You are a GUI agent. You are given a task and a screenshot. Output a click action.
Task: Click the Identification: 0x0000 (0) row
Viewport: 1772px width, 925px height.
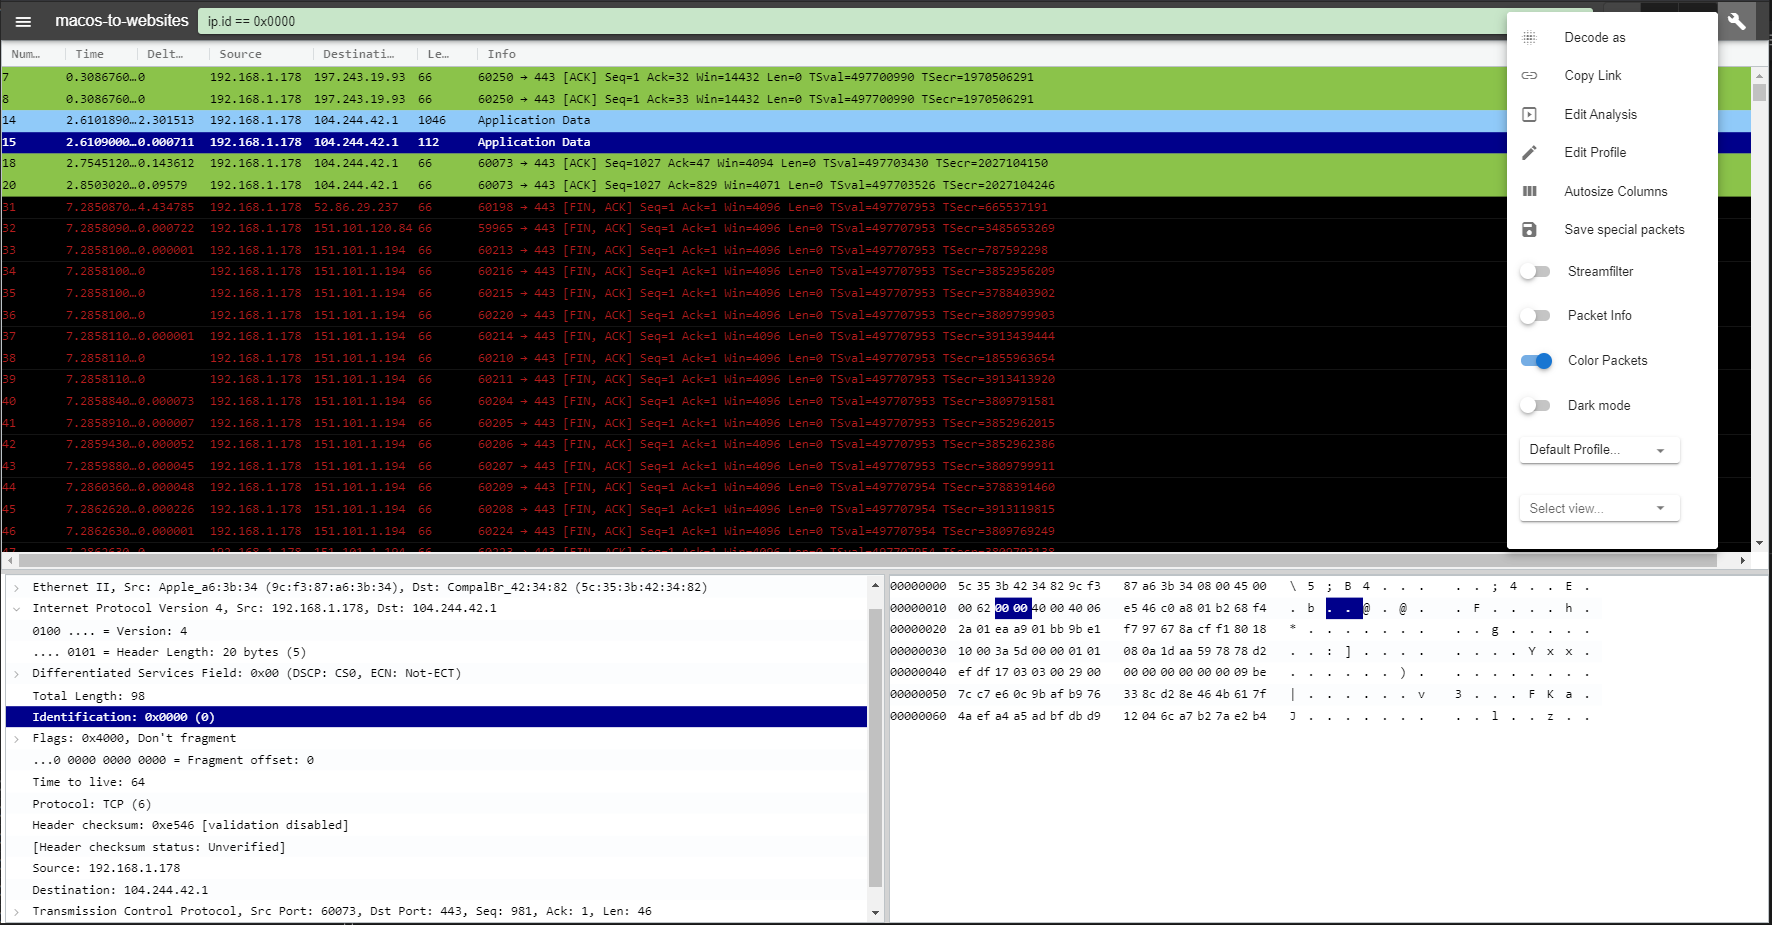(x=436, y=717)
